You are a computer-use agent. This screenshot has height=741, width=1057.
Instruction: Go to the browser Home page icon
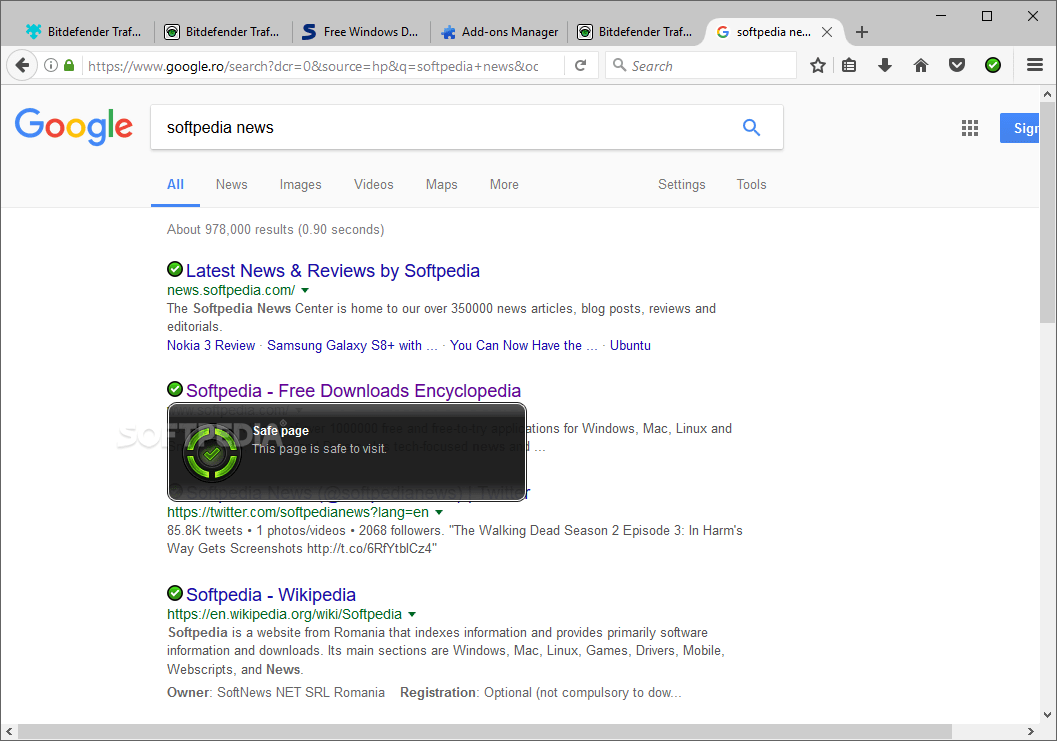(x=920, y=65)
